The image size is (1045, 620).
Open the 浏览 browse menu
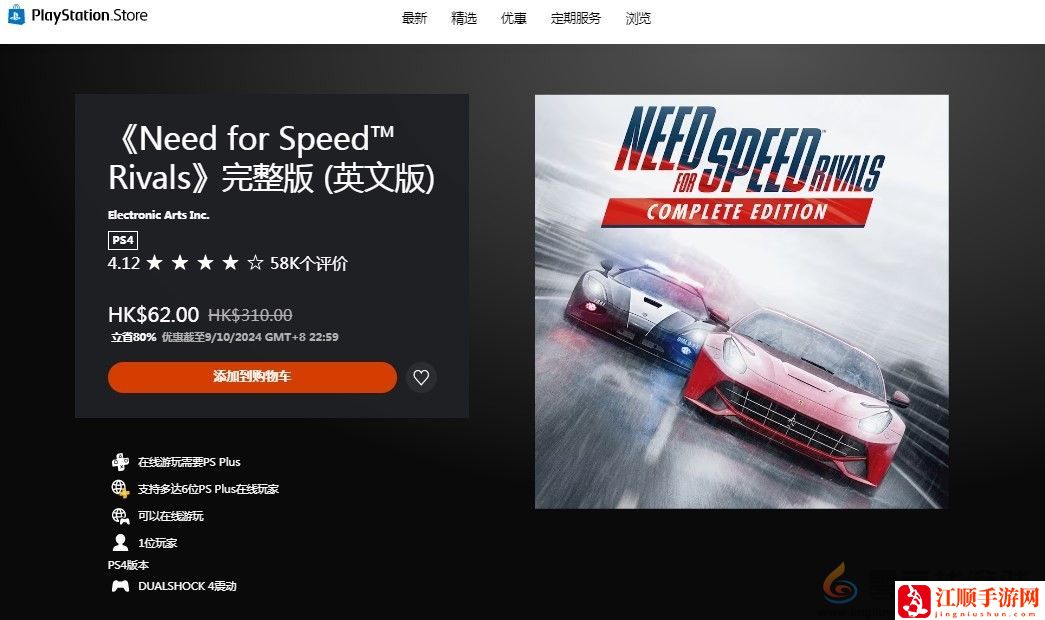pyautogui.click(x=638, y=19)
